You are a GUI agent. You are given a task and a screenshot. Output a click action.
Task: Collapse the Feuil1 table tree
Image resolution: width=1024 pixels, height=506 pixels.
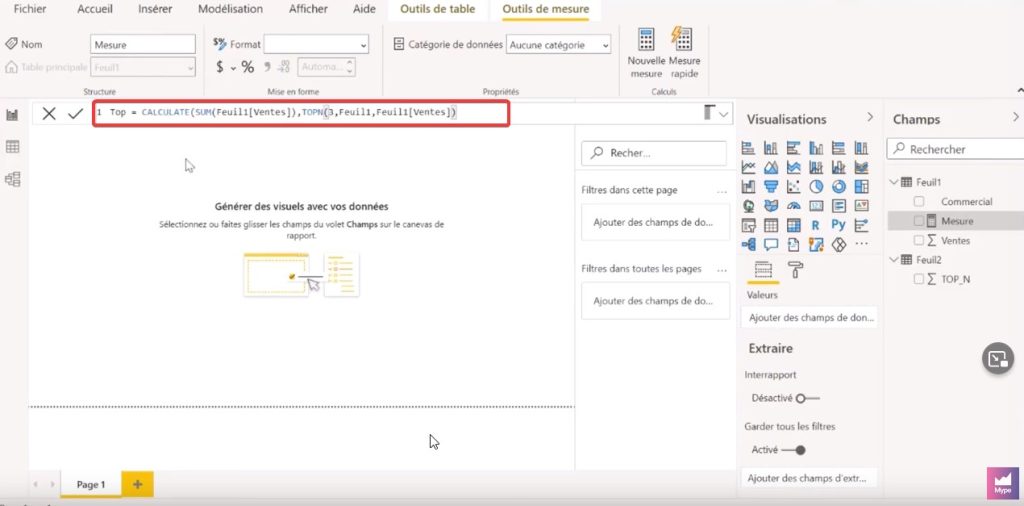point(894,182)
